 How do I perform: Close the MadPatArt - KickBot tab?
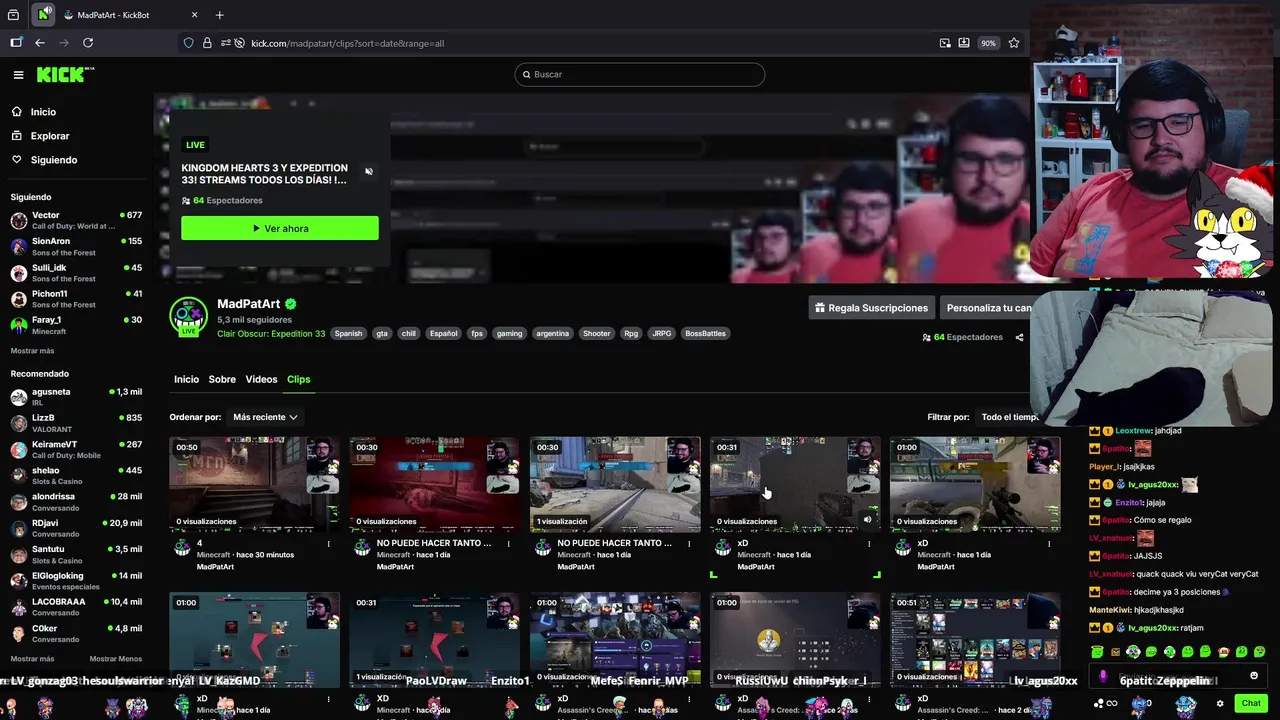click(x=194, y=15)
